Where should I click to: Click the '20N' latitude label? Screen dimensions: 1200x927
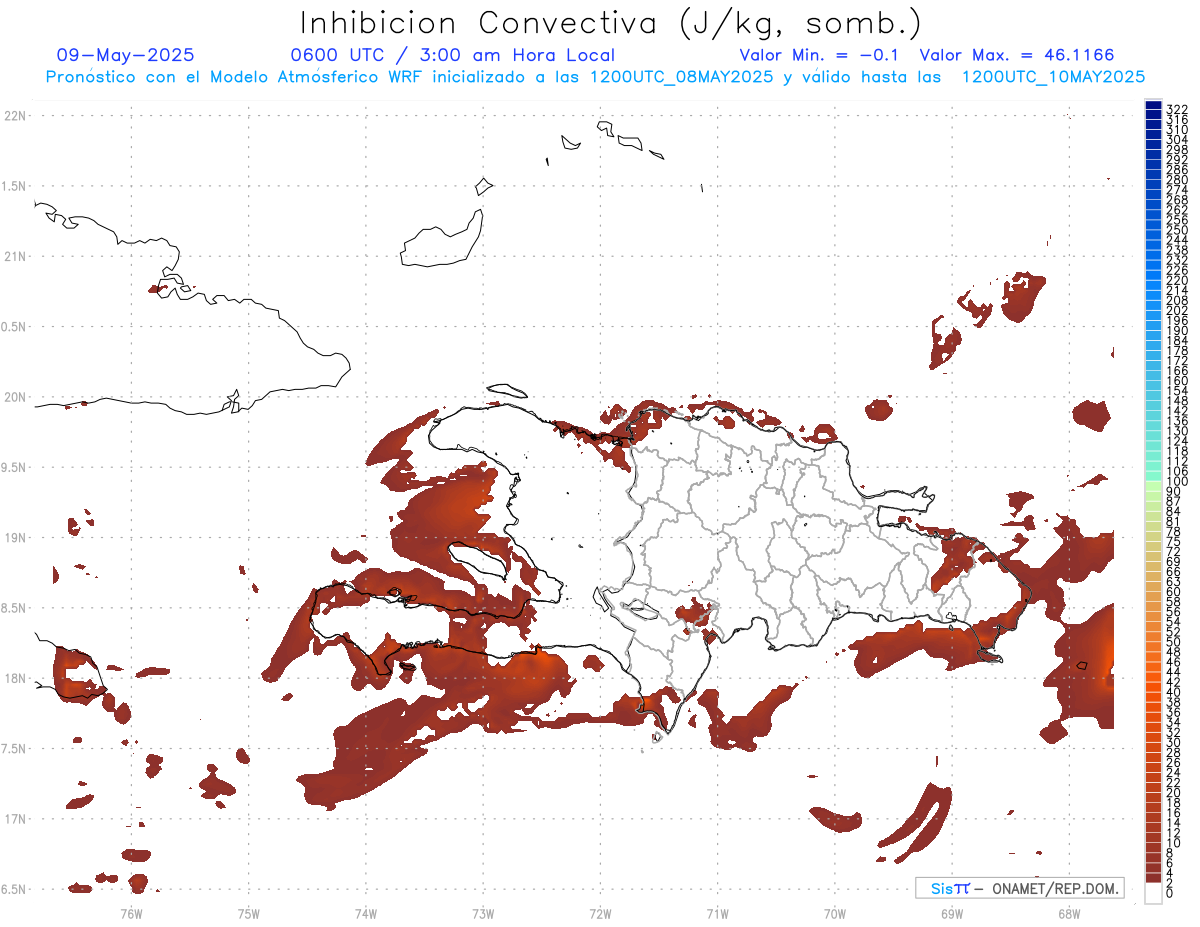[x=14, y=397]
